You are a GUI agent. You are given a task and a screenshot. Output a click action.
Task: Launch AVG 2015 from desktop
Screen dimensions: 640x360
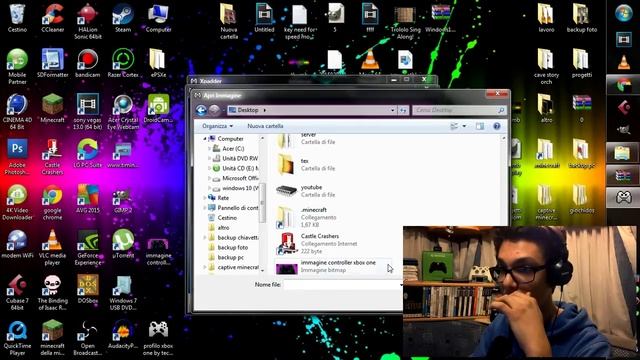88,199
